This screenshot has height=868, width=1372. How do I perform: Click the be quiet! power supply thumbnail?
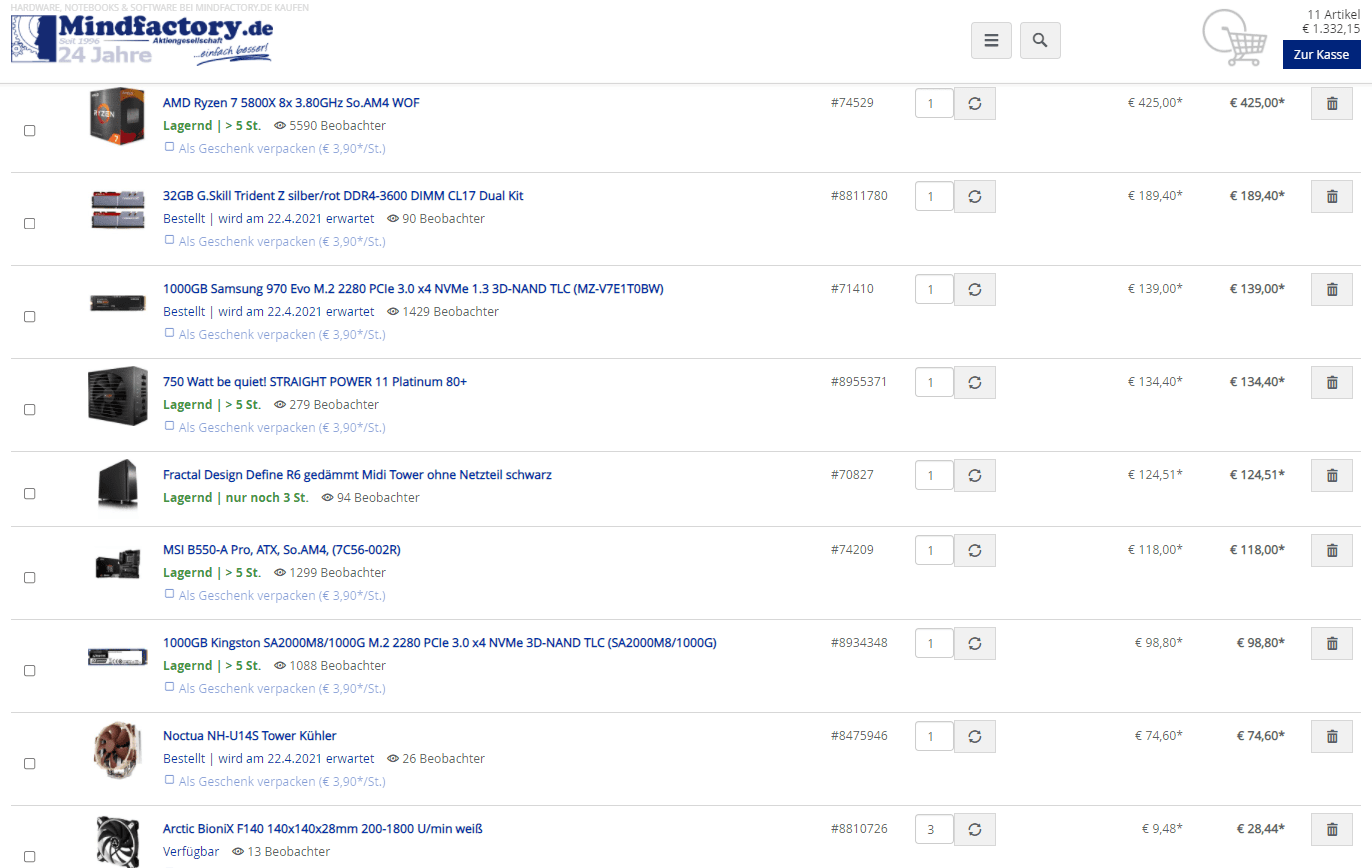118,395
